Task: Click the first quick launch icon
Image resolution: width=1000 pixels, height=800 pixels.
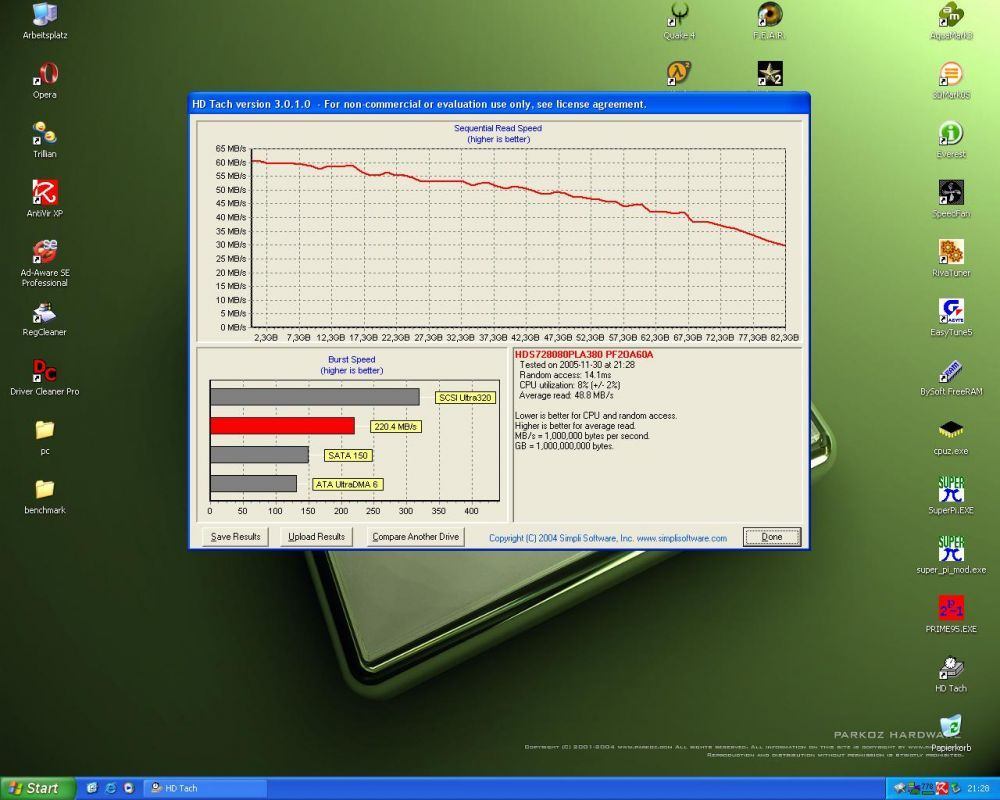Action: click(x=92, y=789)
